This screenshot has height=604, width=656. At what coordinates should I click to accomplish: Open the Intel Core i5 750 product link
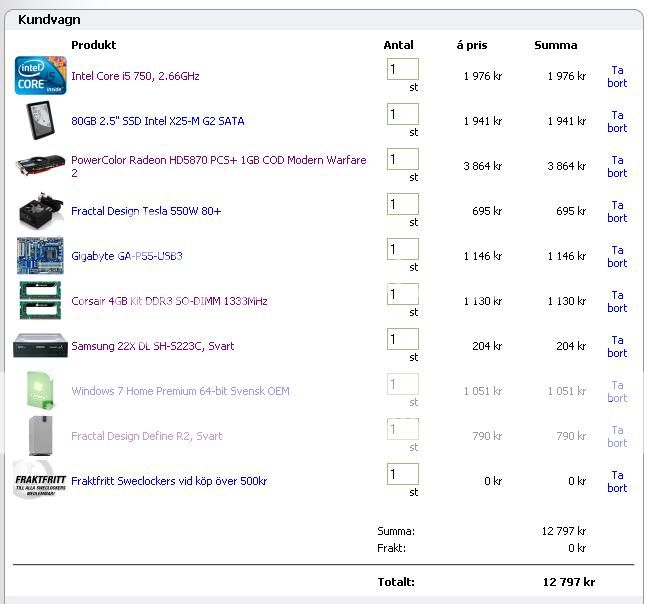(x=135, y=76)
